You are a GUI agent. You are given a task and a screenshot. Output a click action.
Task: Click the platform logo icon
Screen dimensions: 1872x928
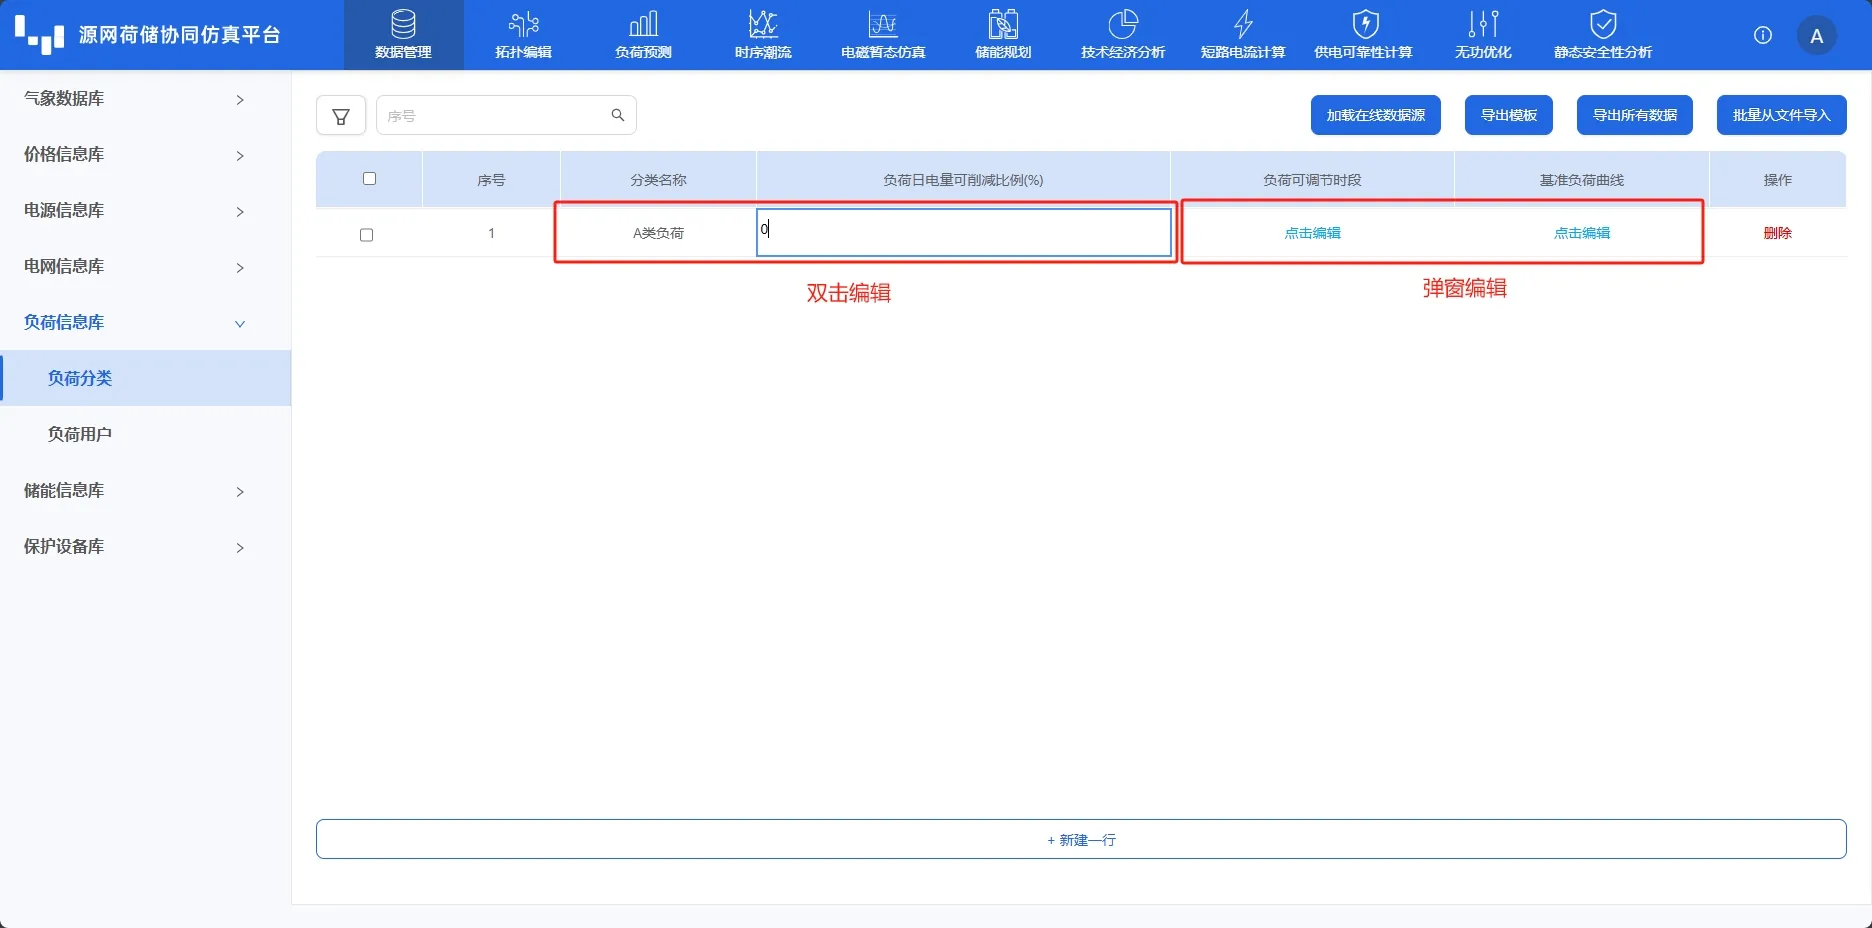pyautogui.click(x=40, y=34)
